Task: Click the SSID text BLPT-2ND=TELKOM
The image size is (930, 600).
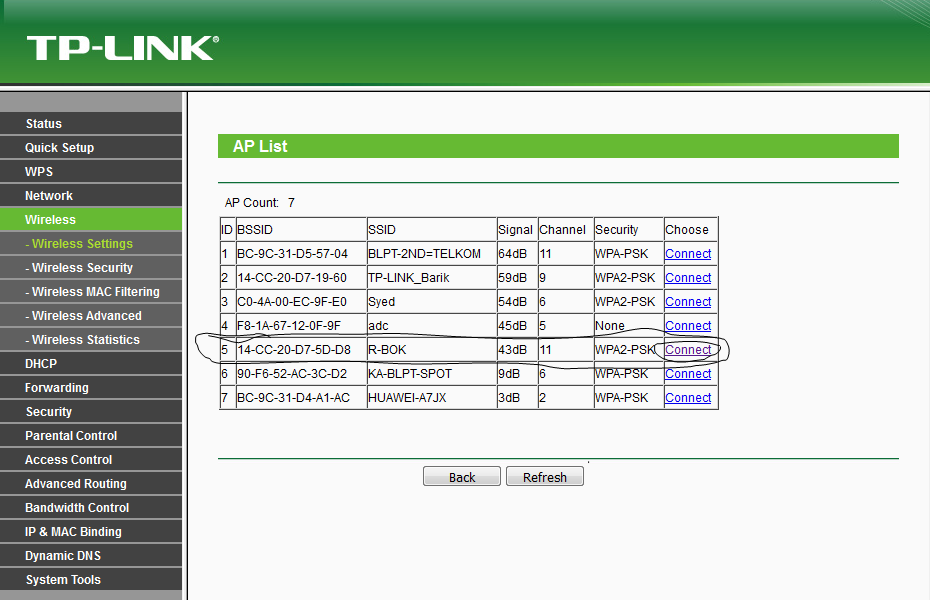Action: pyautogui.click(x=424, y=254)
